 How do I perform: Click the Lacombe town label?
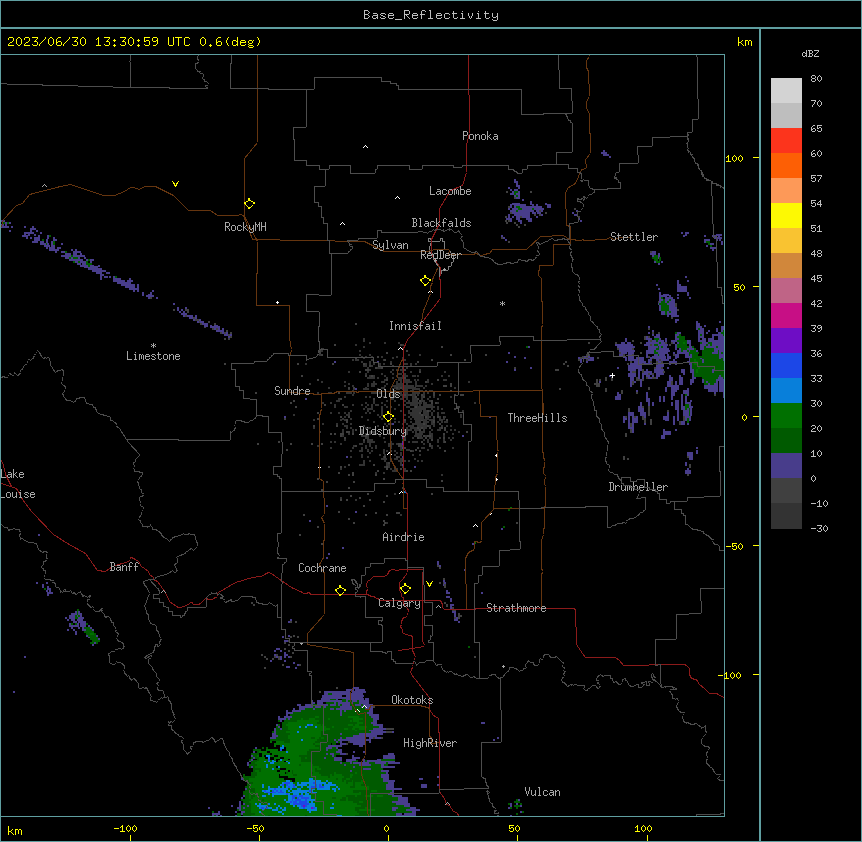pos(450,191)
